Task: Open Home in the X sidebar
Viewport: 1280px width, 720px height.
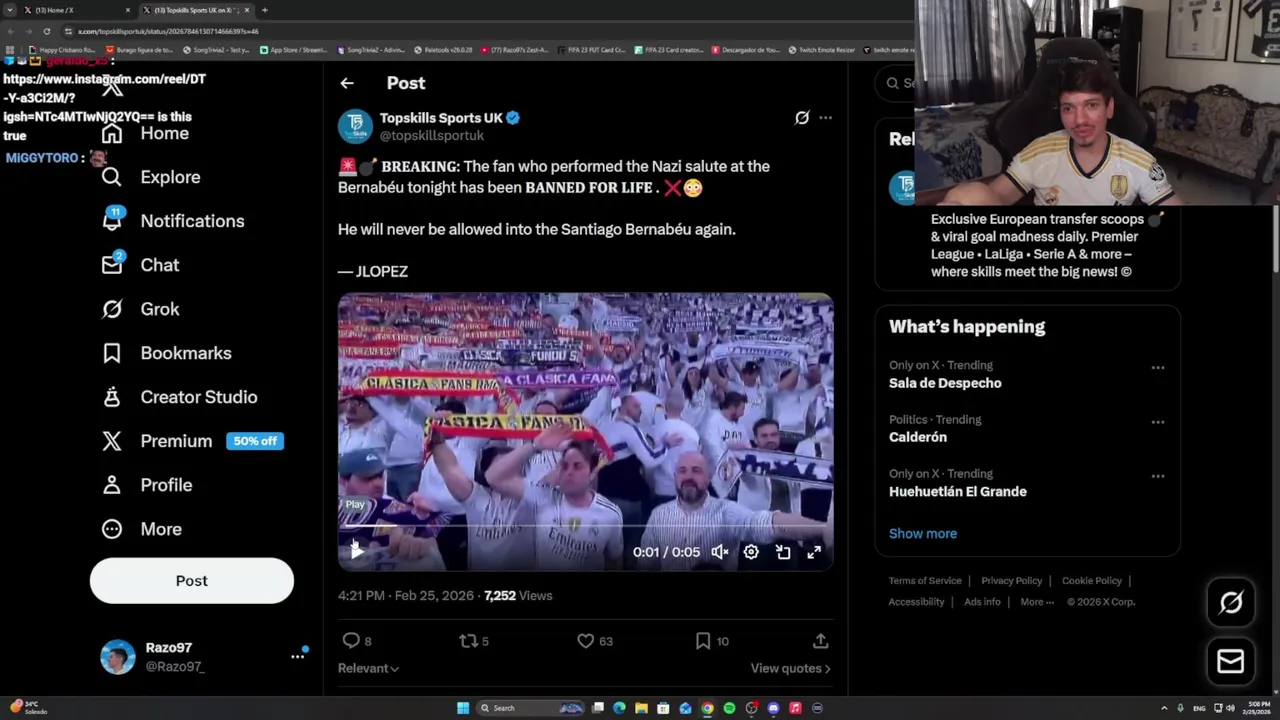Action: click(145, 133)
